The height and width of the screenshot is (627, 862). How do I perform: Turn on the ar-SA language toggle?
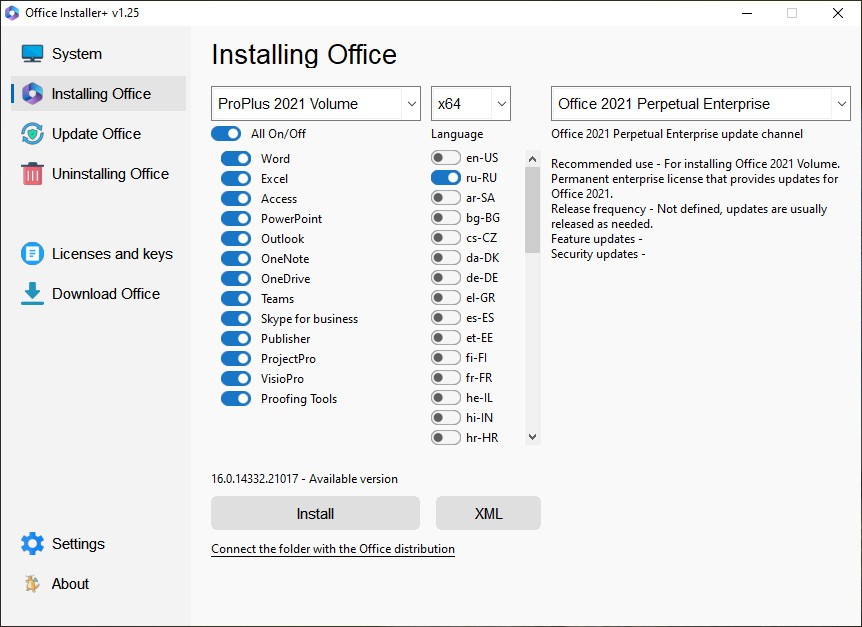446,198
